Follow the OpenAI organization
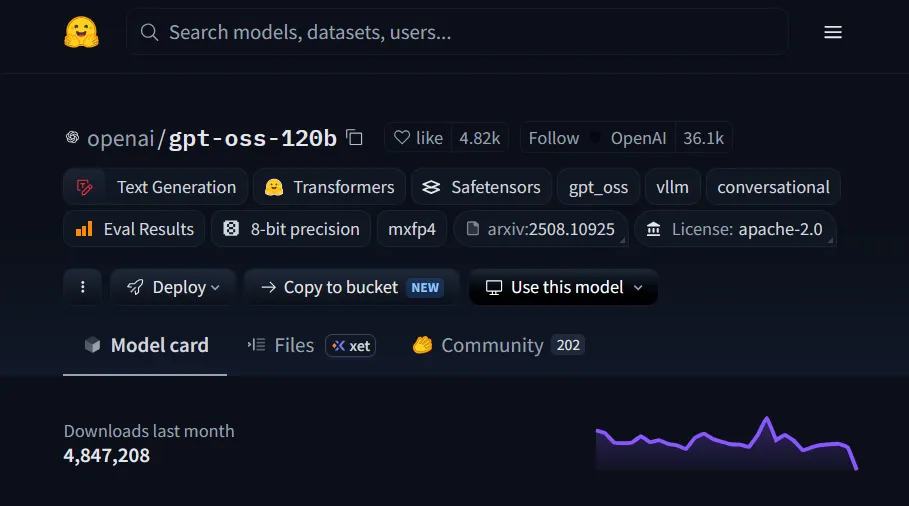 click(597, 138)
